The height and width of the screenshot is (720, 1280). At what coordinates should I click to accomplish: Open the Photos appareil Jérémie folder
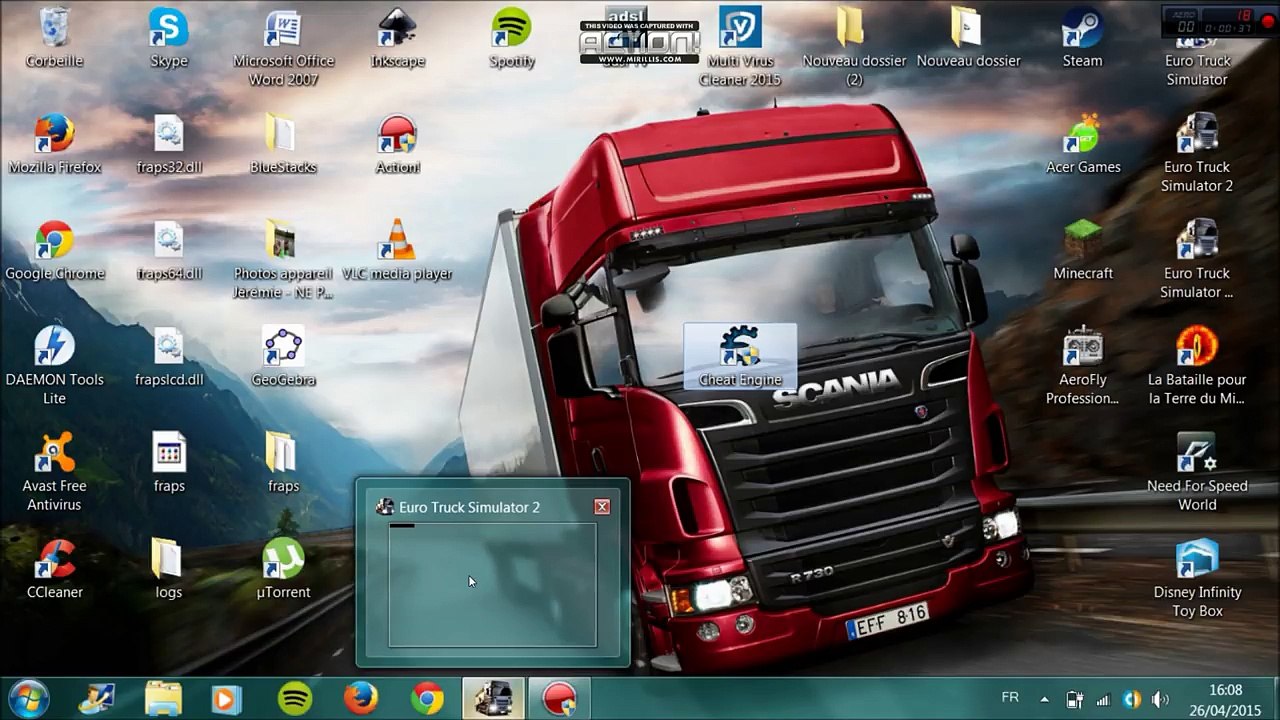coord(283,260)
